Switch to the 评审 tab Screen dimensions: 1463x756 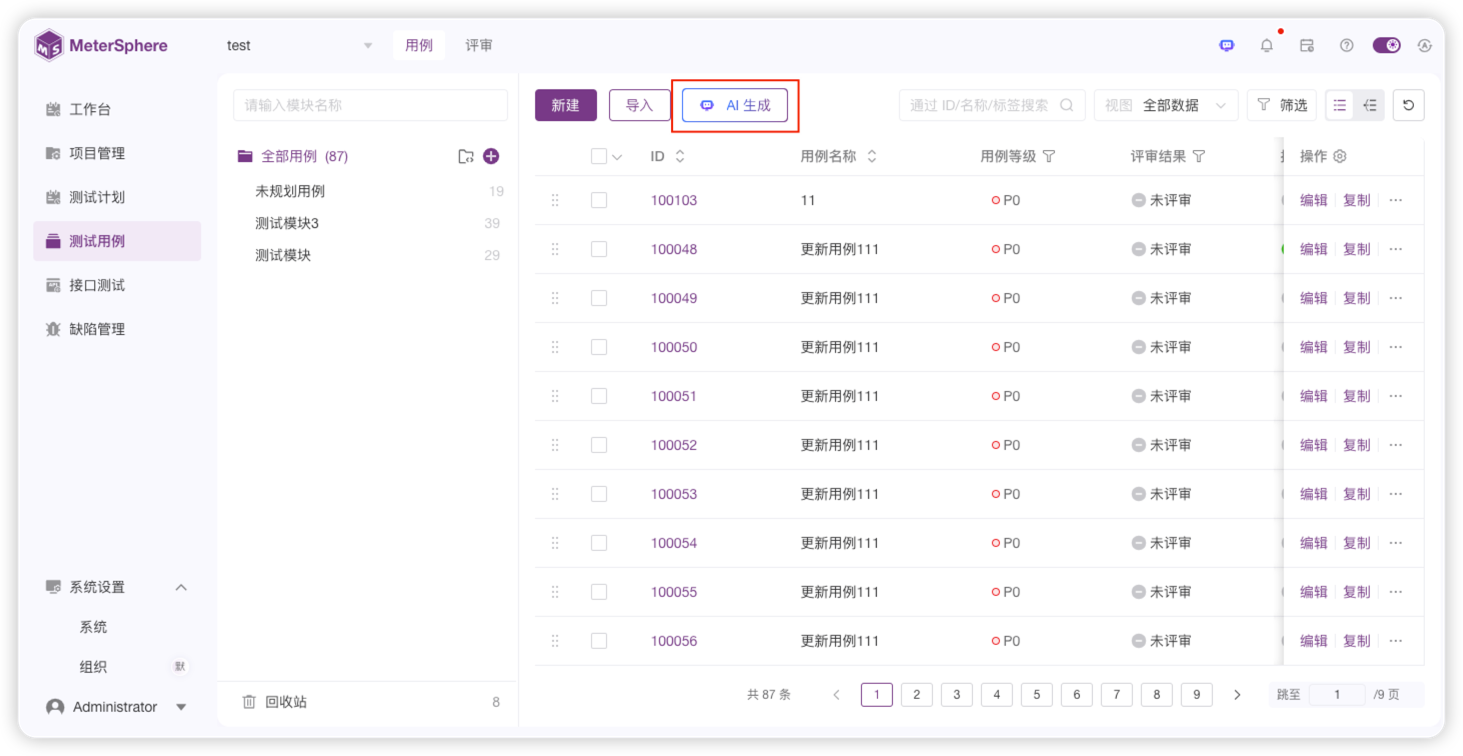click(x=479, y=45)
